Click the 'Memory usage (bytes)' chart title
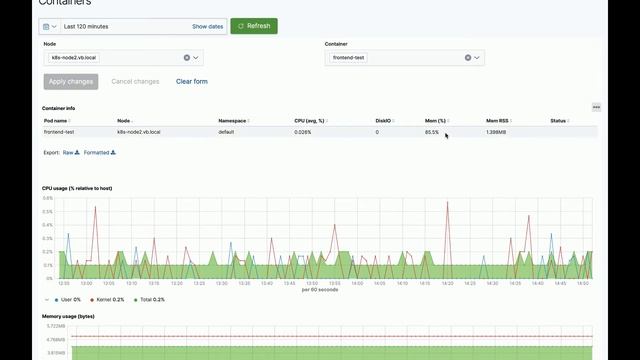The height and width of the screenshot is (360, 640). (x=68, y=316)
